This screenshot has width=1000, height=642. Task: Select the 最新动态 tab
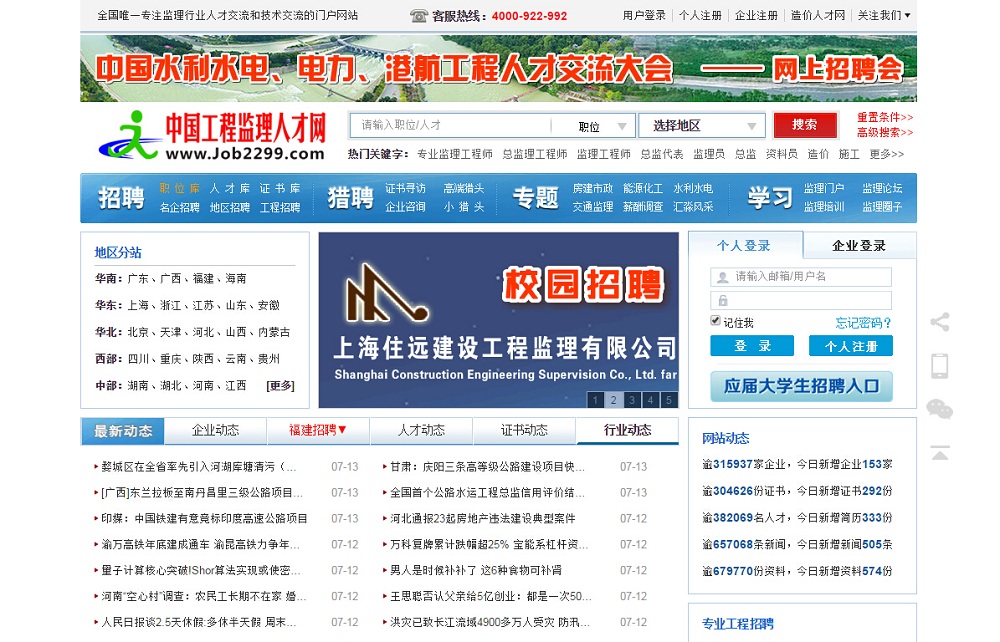tap(123, 431)
